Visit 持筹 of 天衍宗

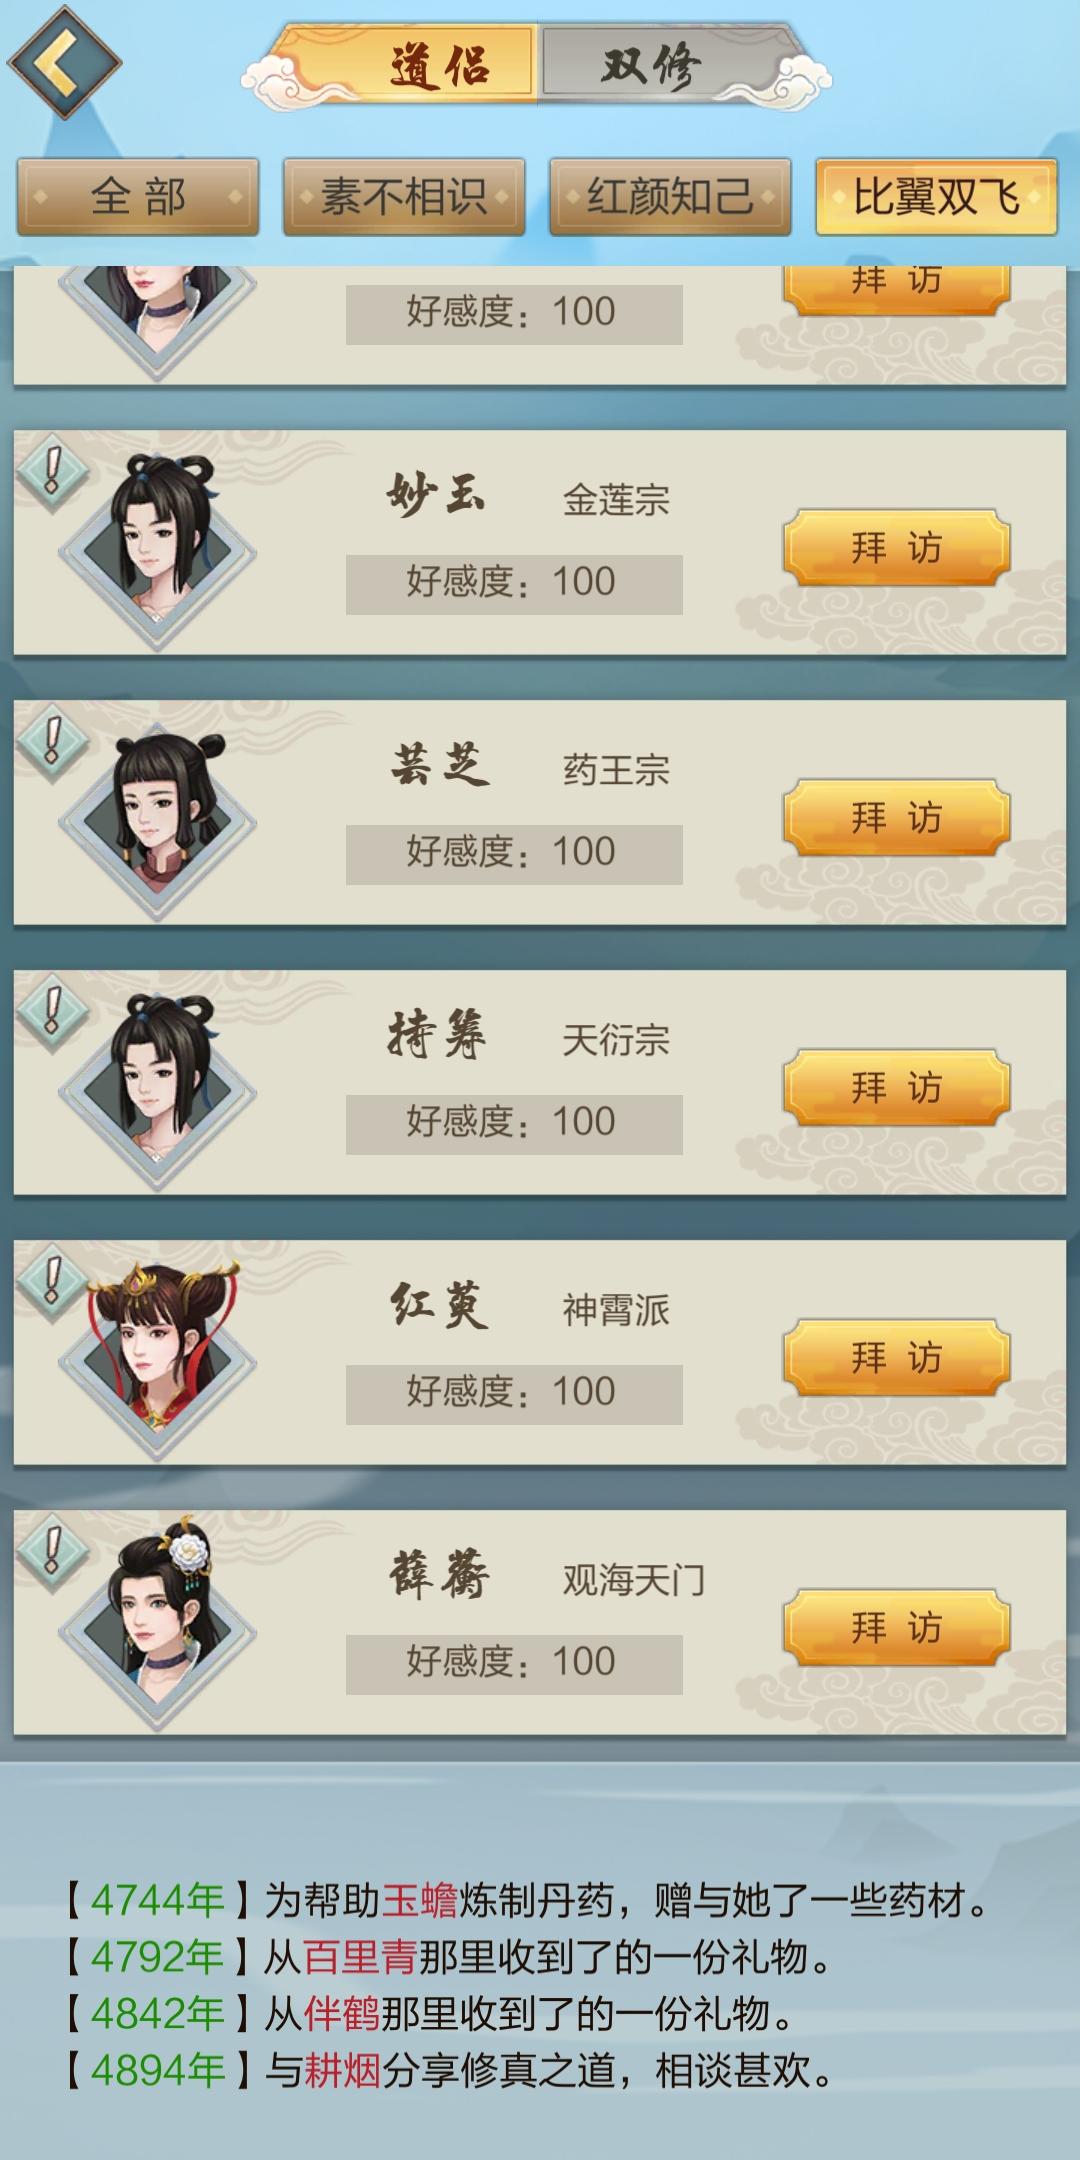896,1088
